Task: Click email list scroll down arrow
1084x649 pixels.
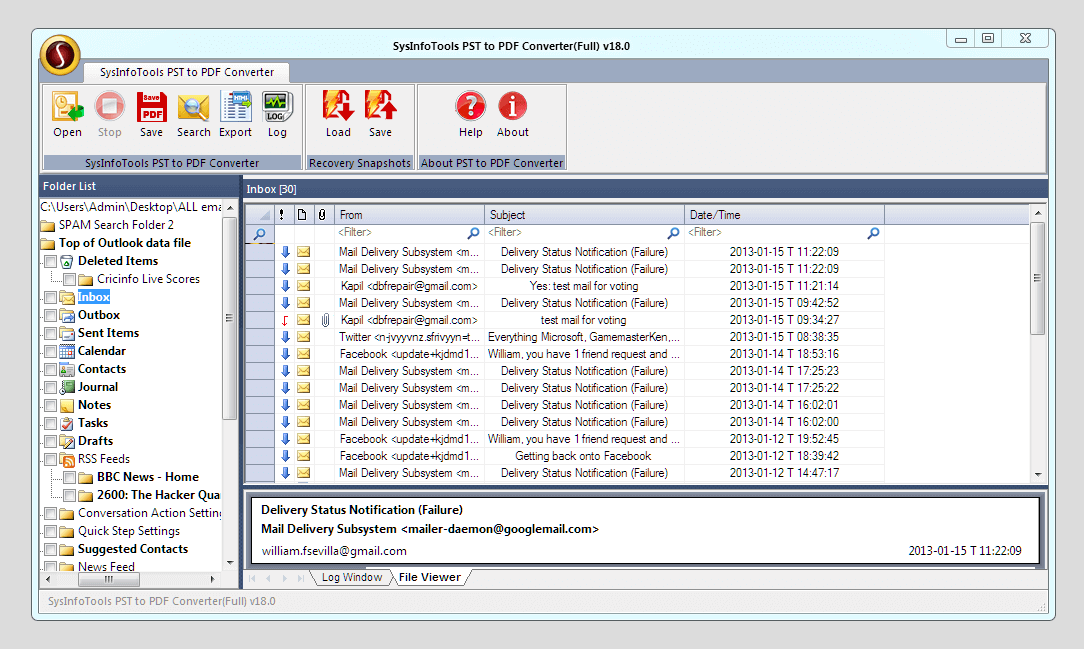Action: tap(1038, 475)
